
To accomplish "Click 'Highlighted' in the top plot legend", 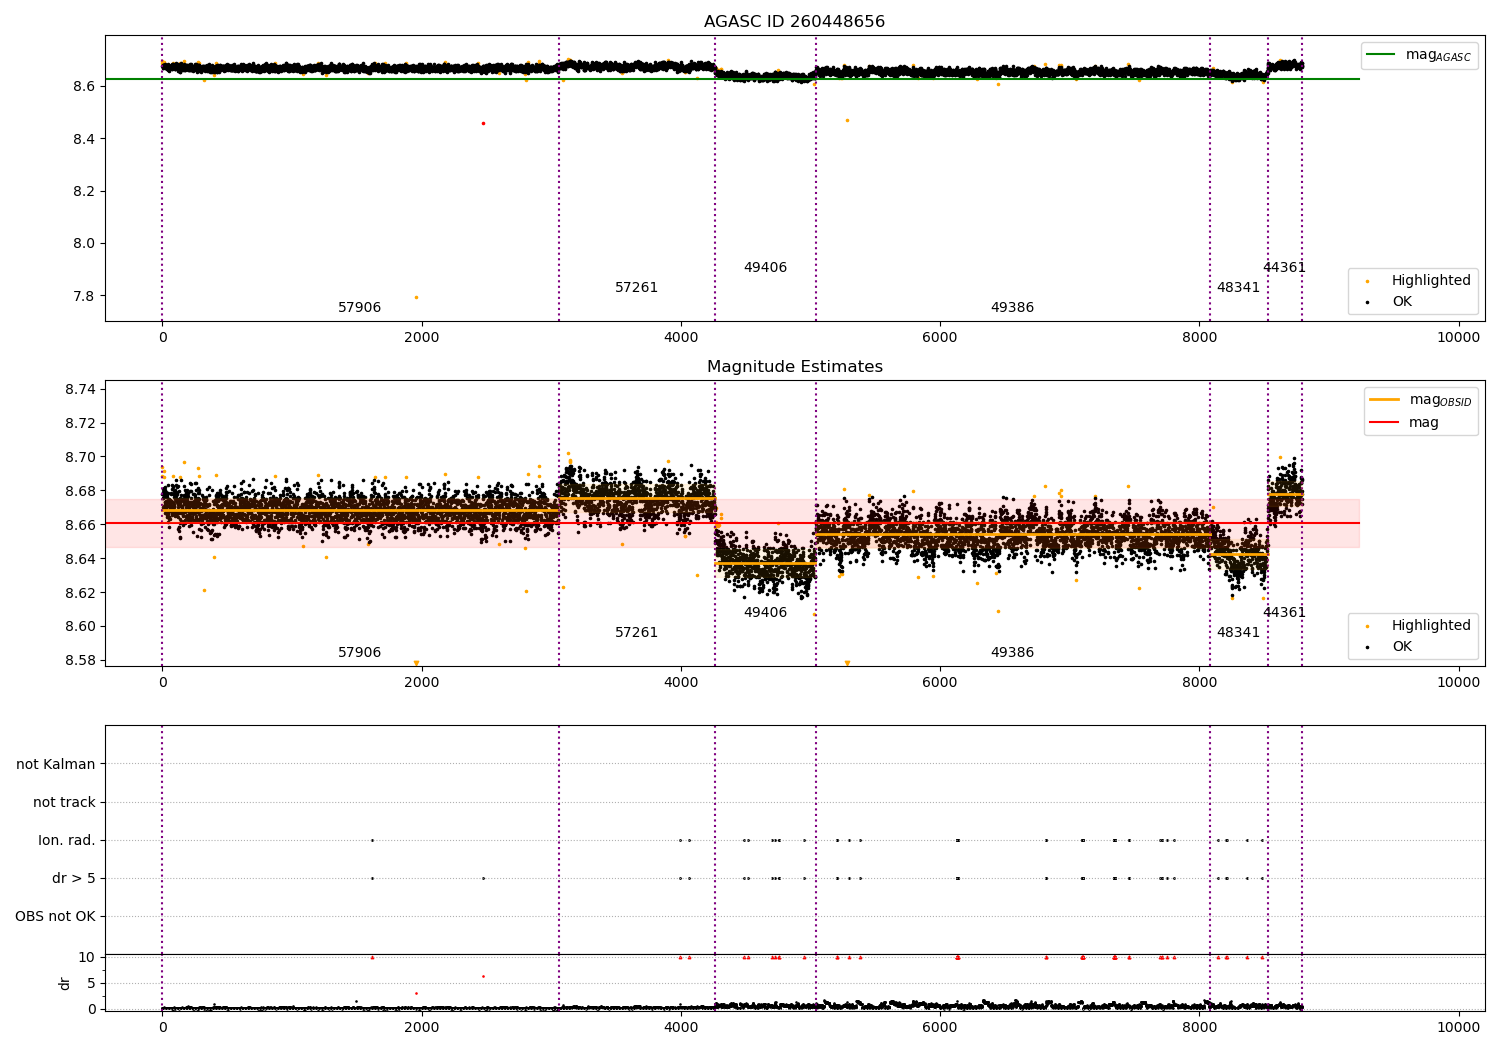I will (x=1431, y=281).
